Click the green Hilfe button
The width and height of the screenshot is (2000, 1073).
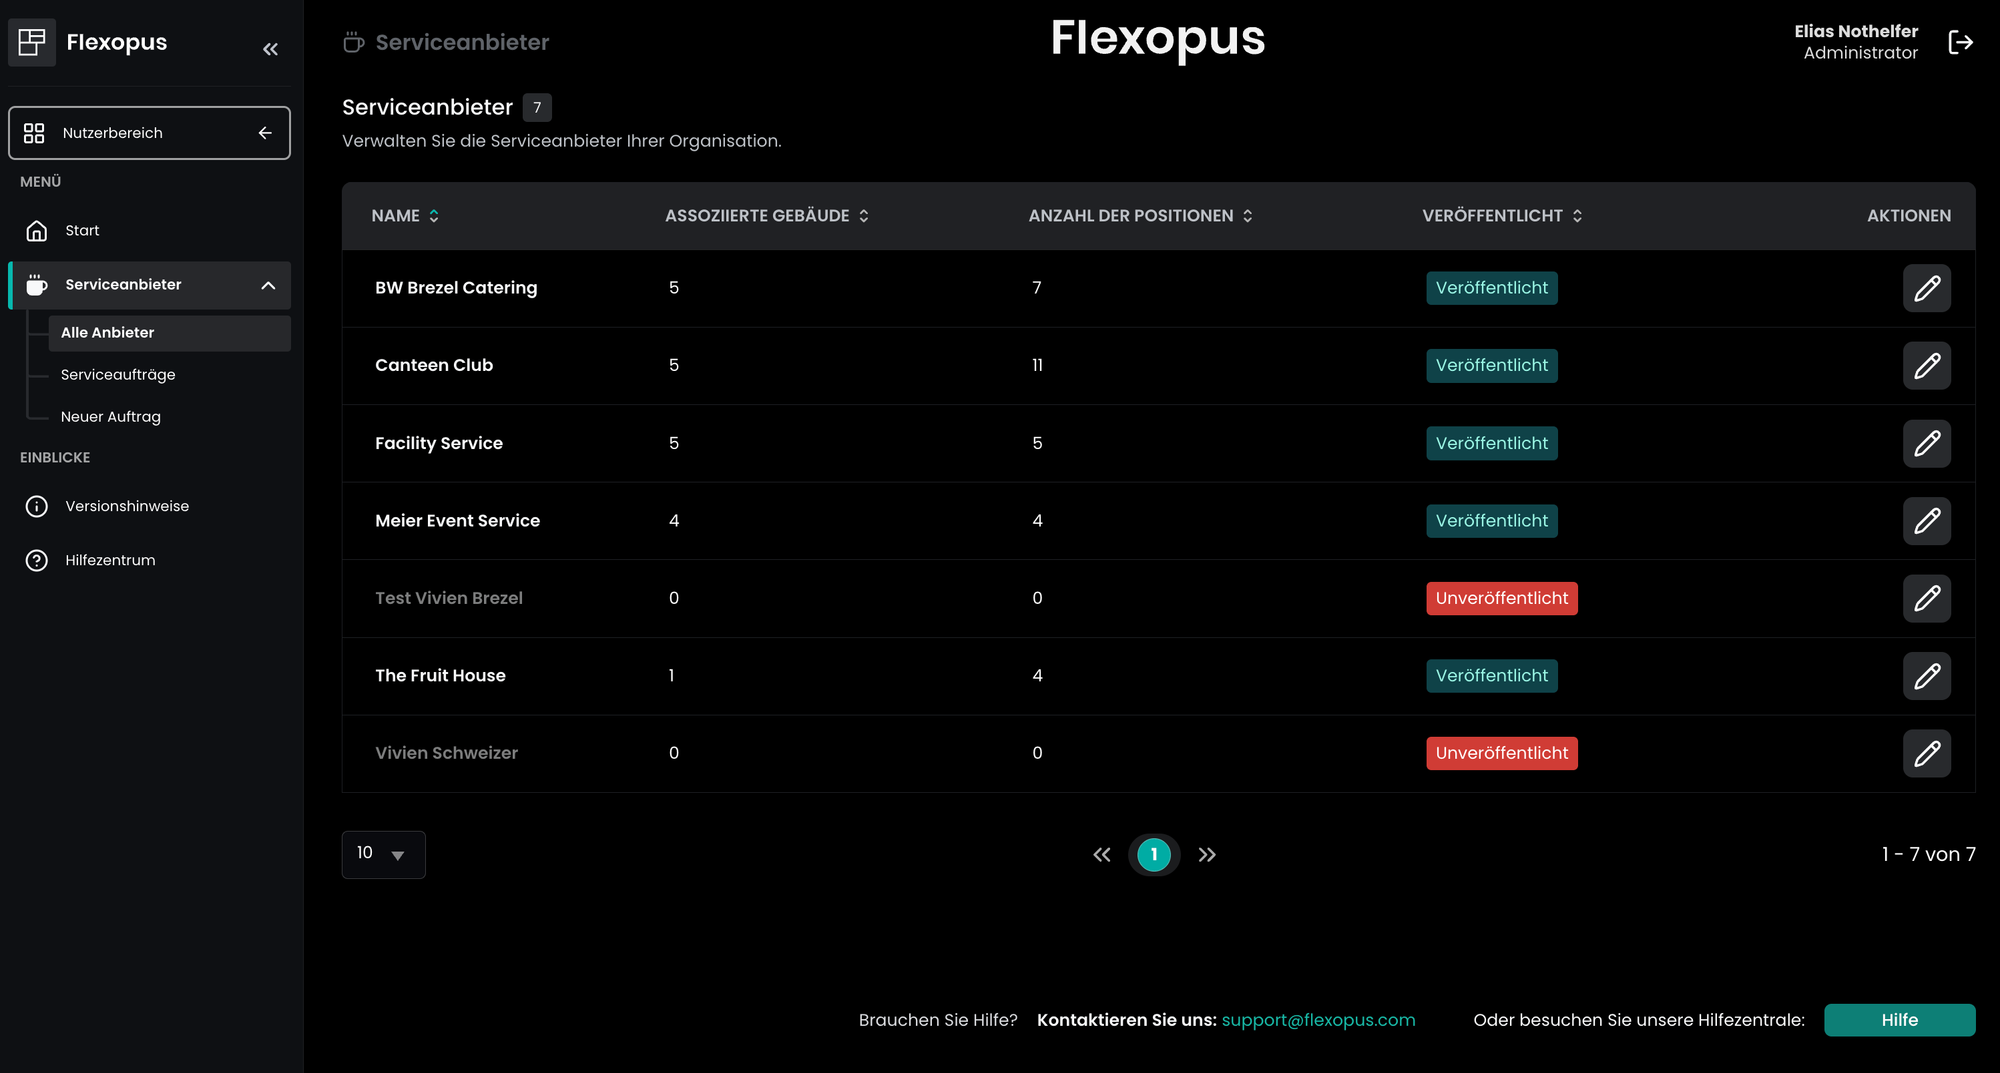coord(1898,1020)
